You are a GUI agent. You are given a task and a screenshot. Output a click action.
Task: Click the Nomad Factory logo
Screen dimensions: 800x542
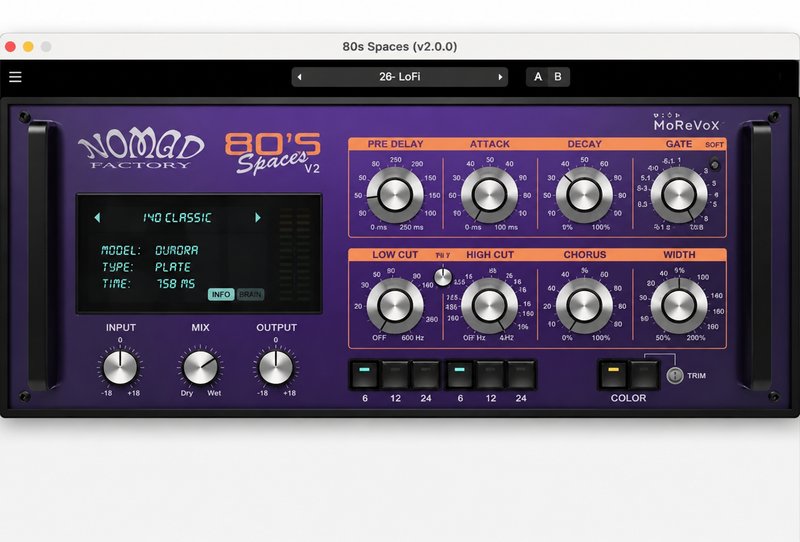click(x=141, y=149)
